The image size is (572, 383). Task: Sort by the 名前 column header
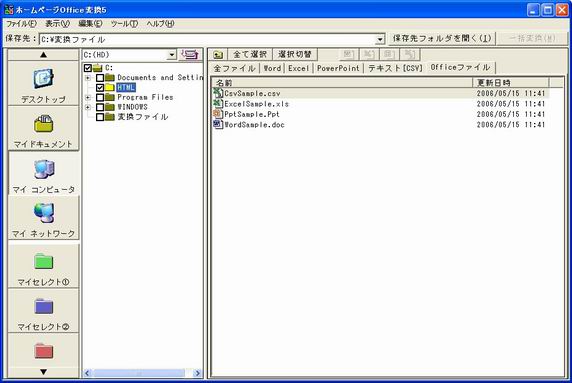[x=342, y=82]
